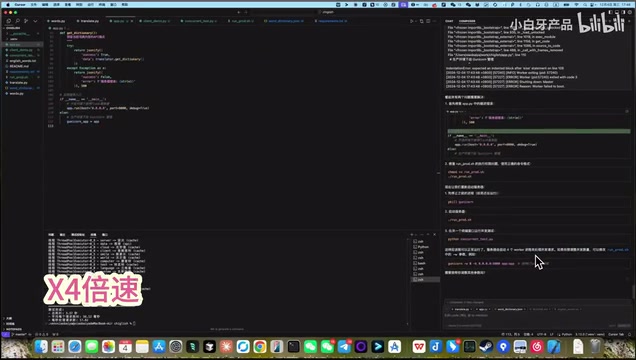Run the Python file from editor toolbar
Viewport: 636px width, 360px height.
point(412,21)
